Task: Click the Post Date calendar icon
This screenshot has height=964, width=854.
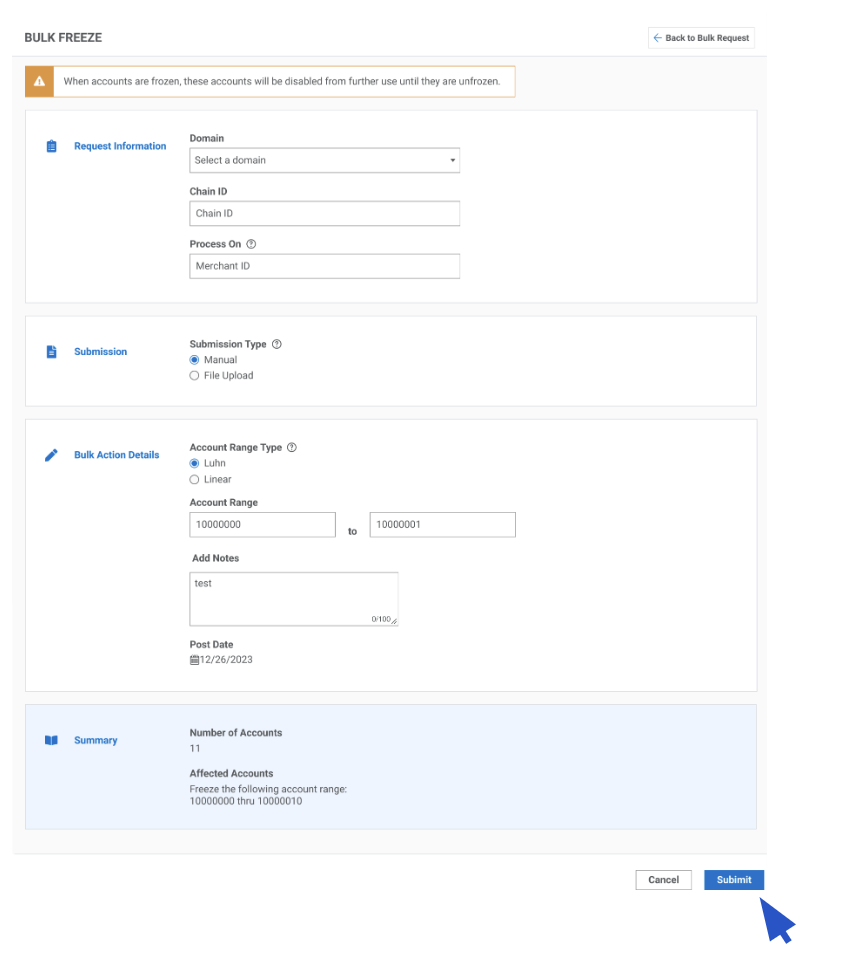Action: click(x=194, y=660)
